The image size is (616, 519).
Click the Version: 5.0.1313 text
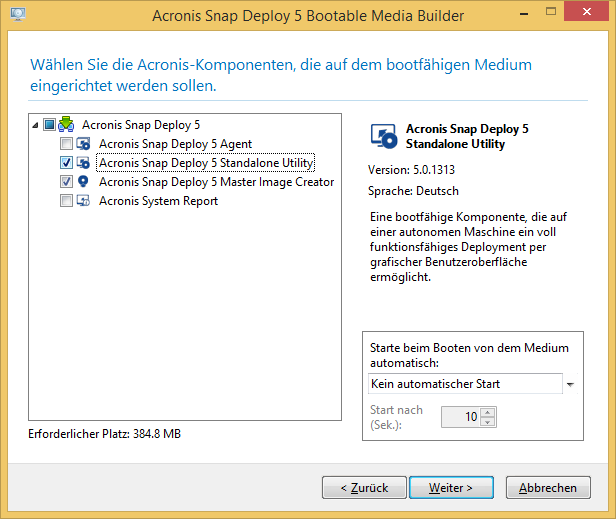pyautogui.click(x=411, y=170)
